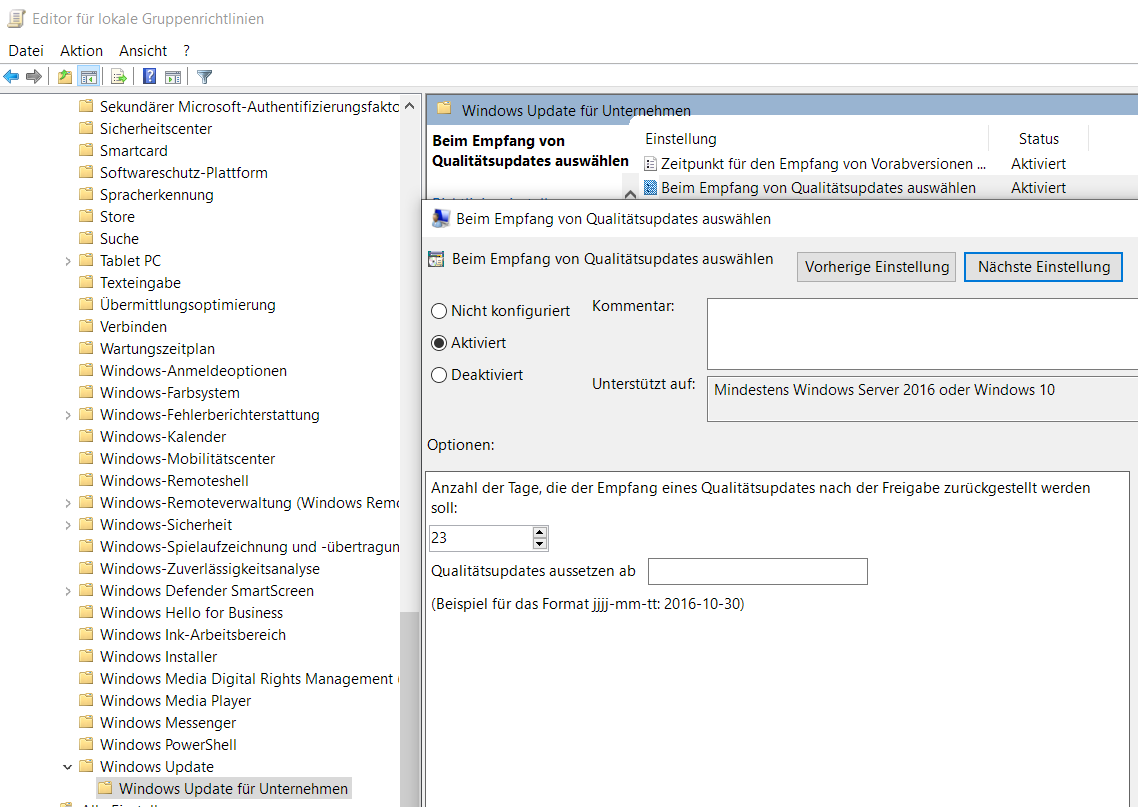Screen dimensions: 1138x807
Task: Click the Qualitätsupdates policy row icon
Action: pos(650,188)
